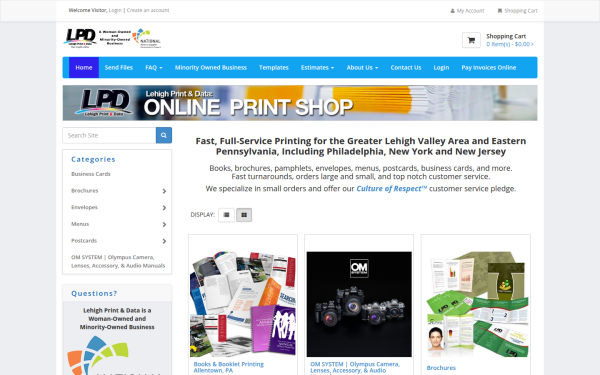Open the Estimates dropdown menu

317,67
